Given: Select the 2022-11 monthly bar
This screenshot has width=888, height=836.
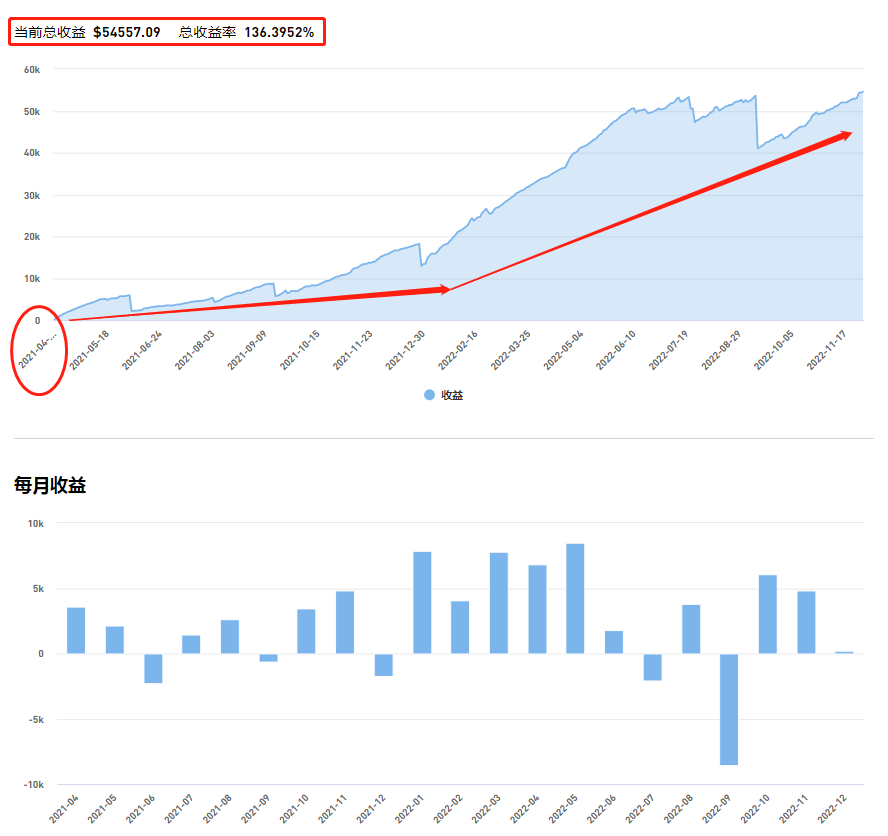Looking at the screenshot, I should [x=806, y=622].
